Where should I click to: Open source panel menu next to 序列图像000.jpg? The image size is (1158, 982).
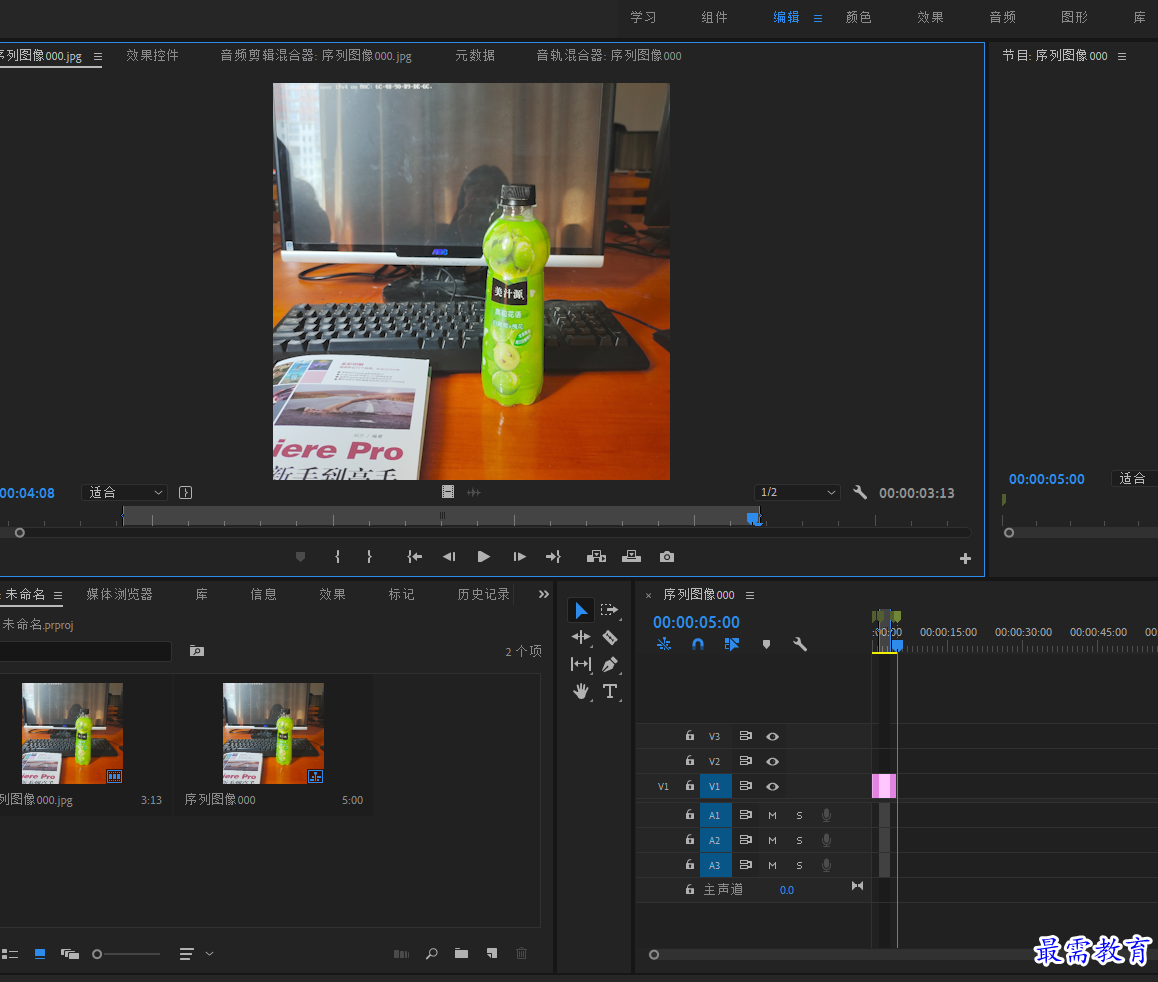(x=97, y=56)
